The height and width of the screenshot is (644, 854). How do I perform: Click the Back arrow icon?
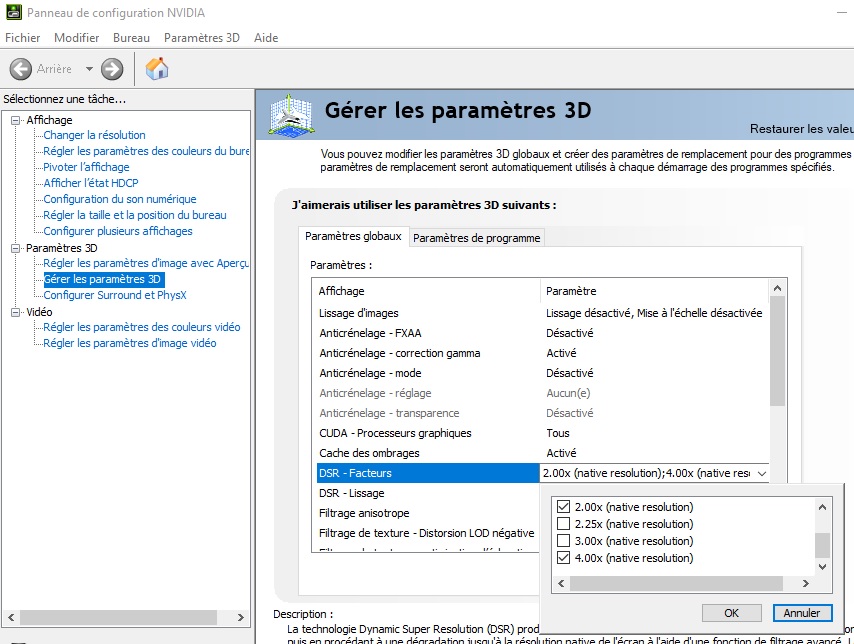point(21,69)
